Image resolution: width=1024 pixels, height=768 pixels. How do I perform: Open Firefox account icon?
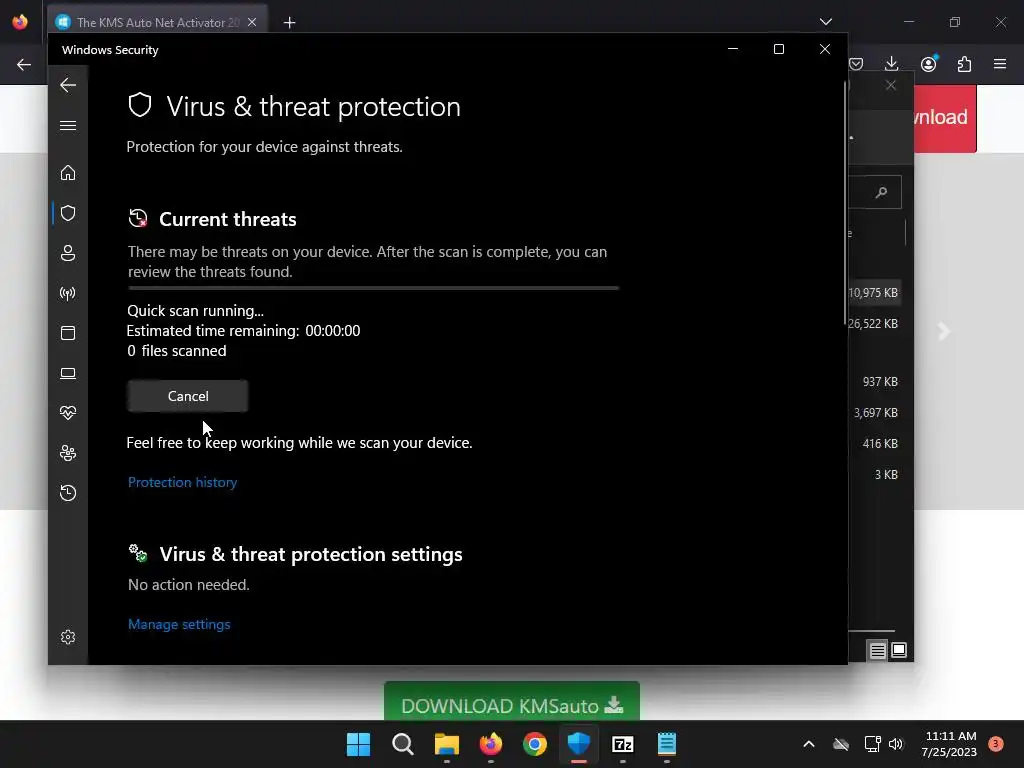[928, 64]
